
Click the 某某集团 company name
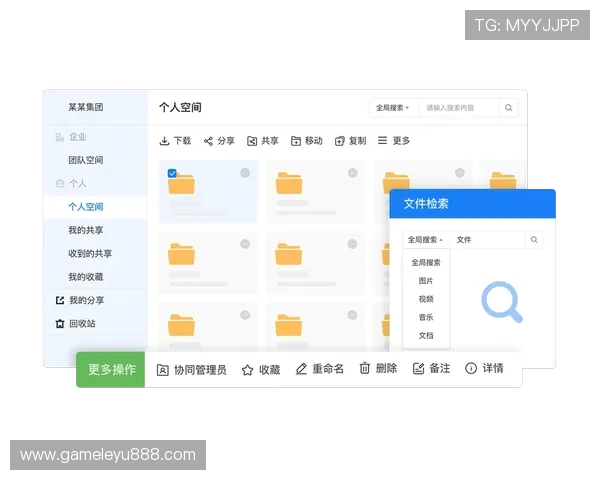point(86,107)
